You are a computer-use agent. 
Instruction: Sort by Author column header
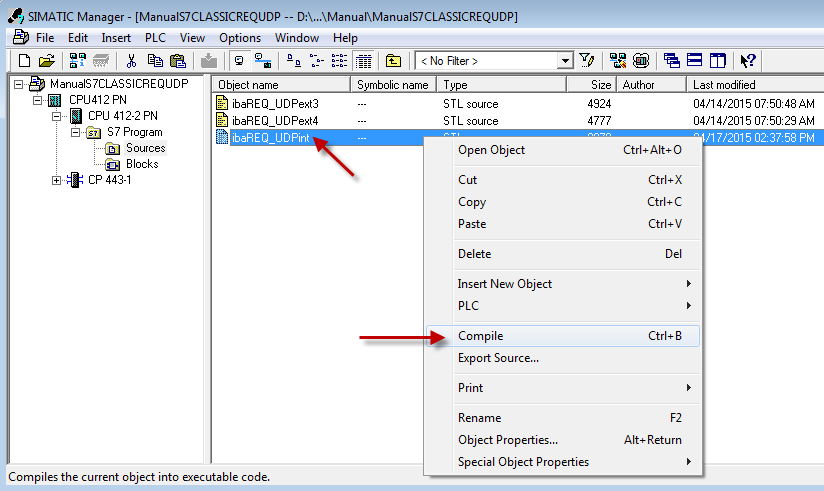651,85
